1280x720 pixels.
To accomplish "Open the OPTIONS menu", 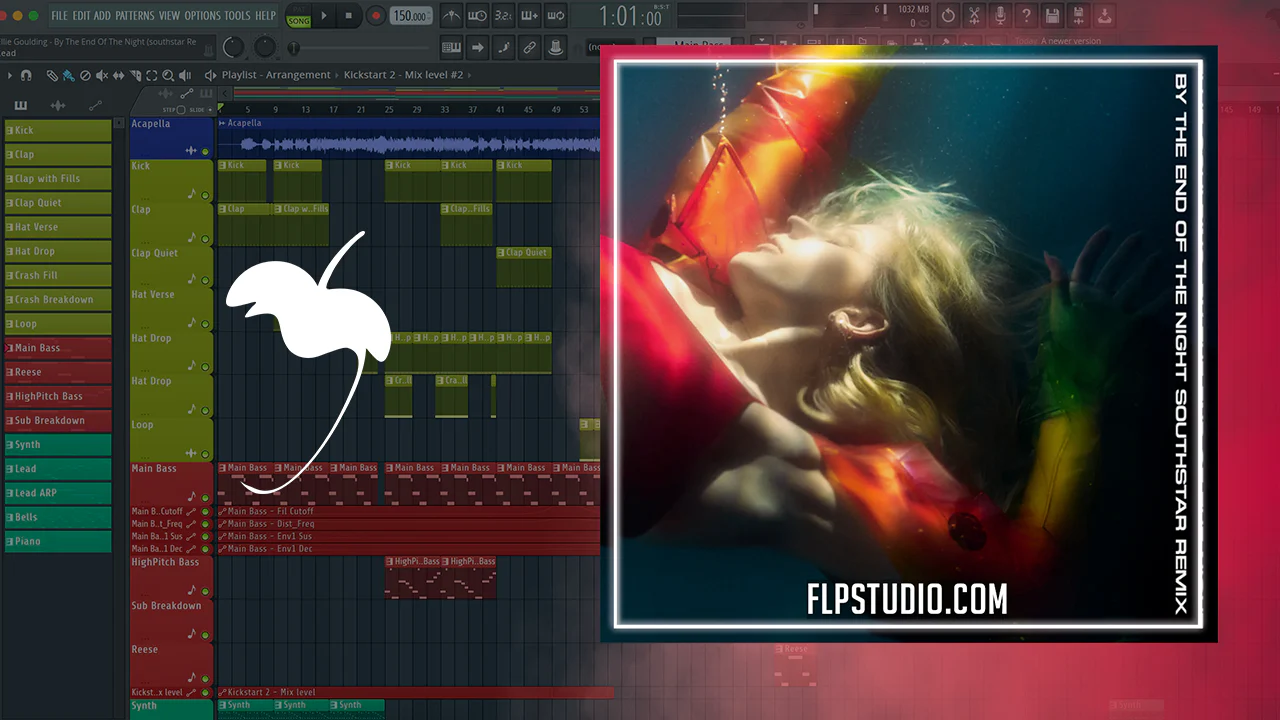I will point(202,16).
